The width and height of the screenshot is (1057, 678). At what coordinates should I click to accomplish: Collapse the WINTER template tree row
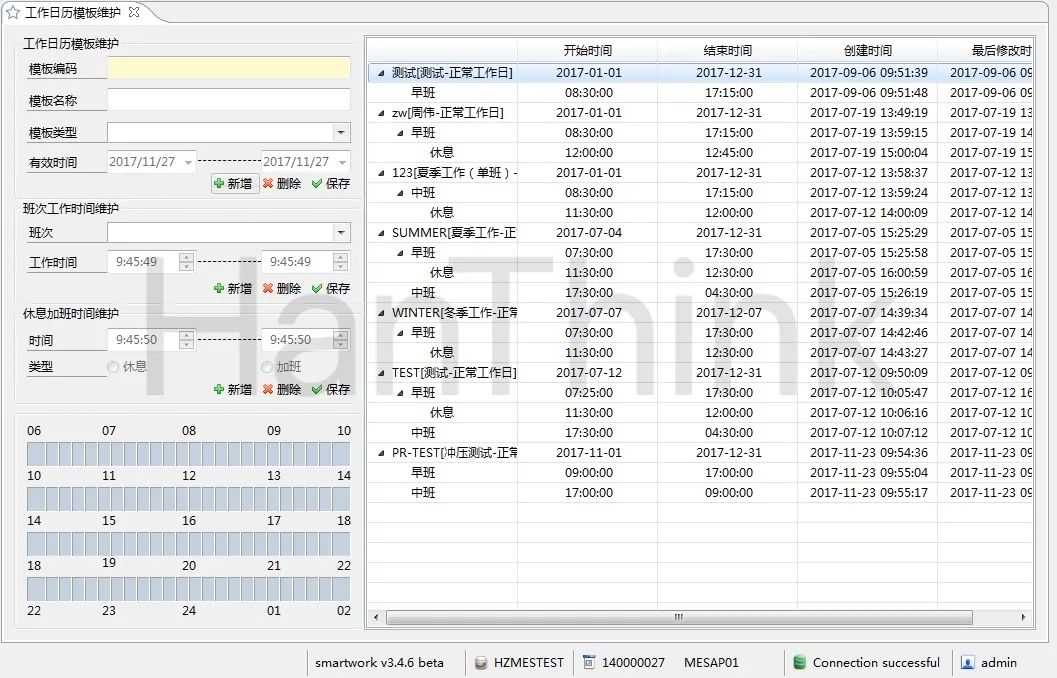click(x=382, y=313)
